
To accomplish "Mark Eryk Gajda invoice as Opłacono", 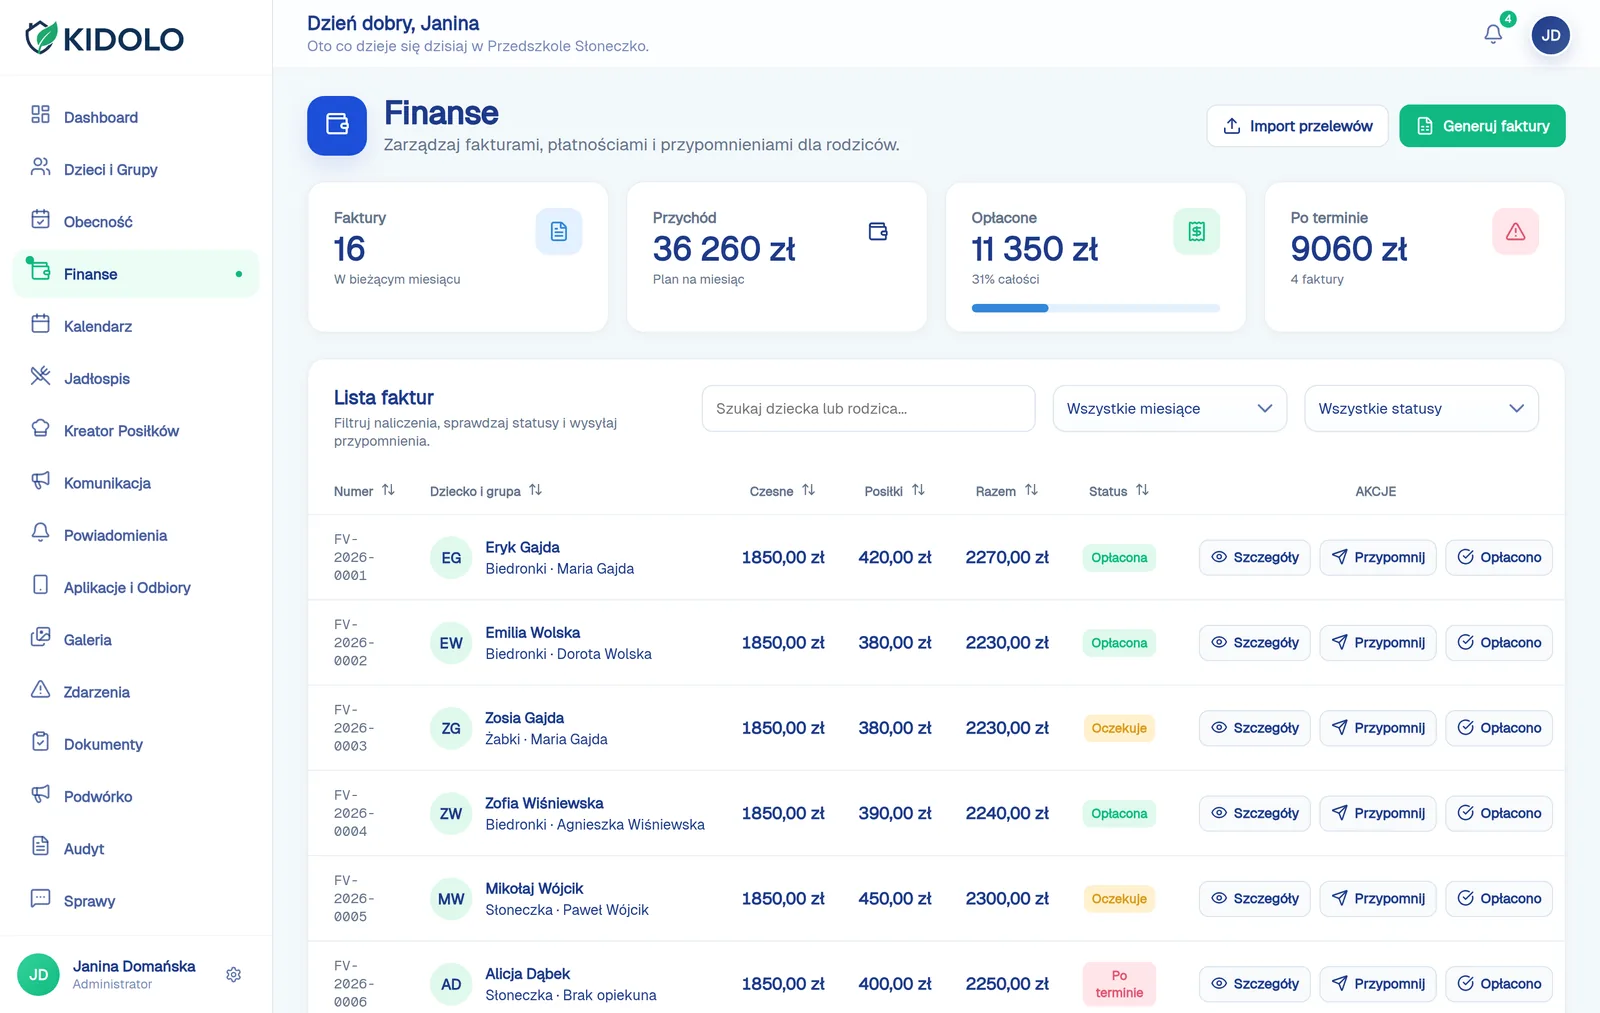I will [1499, 557].
